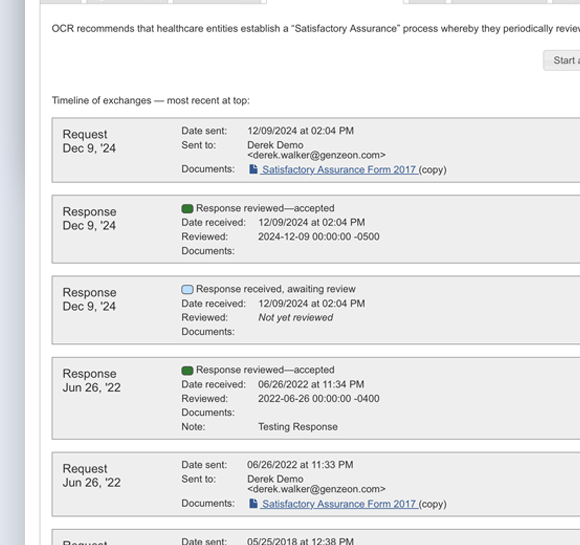Open Satisfactory Assurance Form 2017 link in Jun 26 request
This screenshot has height=545, width=580.
click(340, 504)
